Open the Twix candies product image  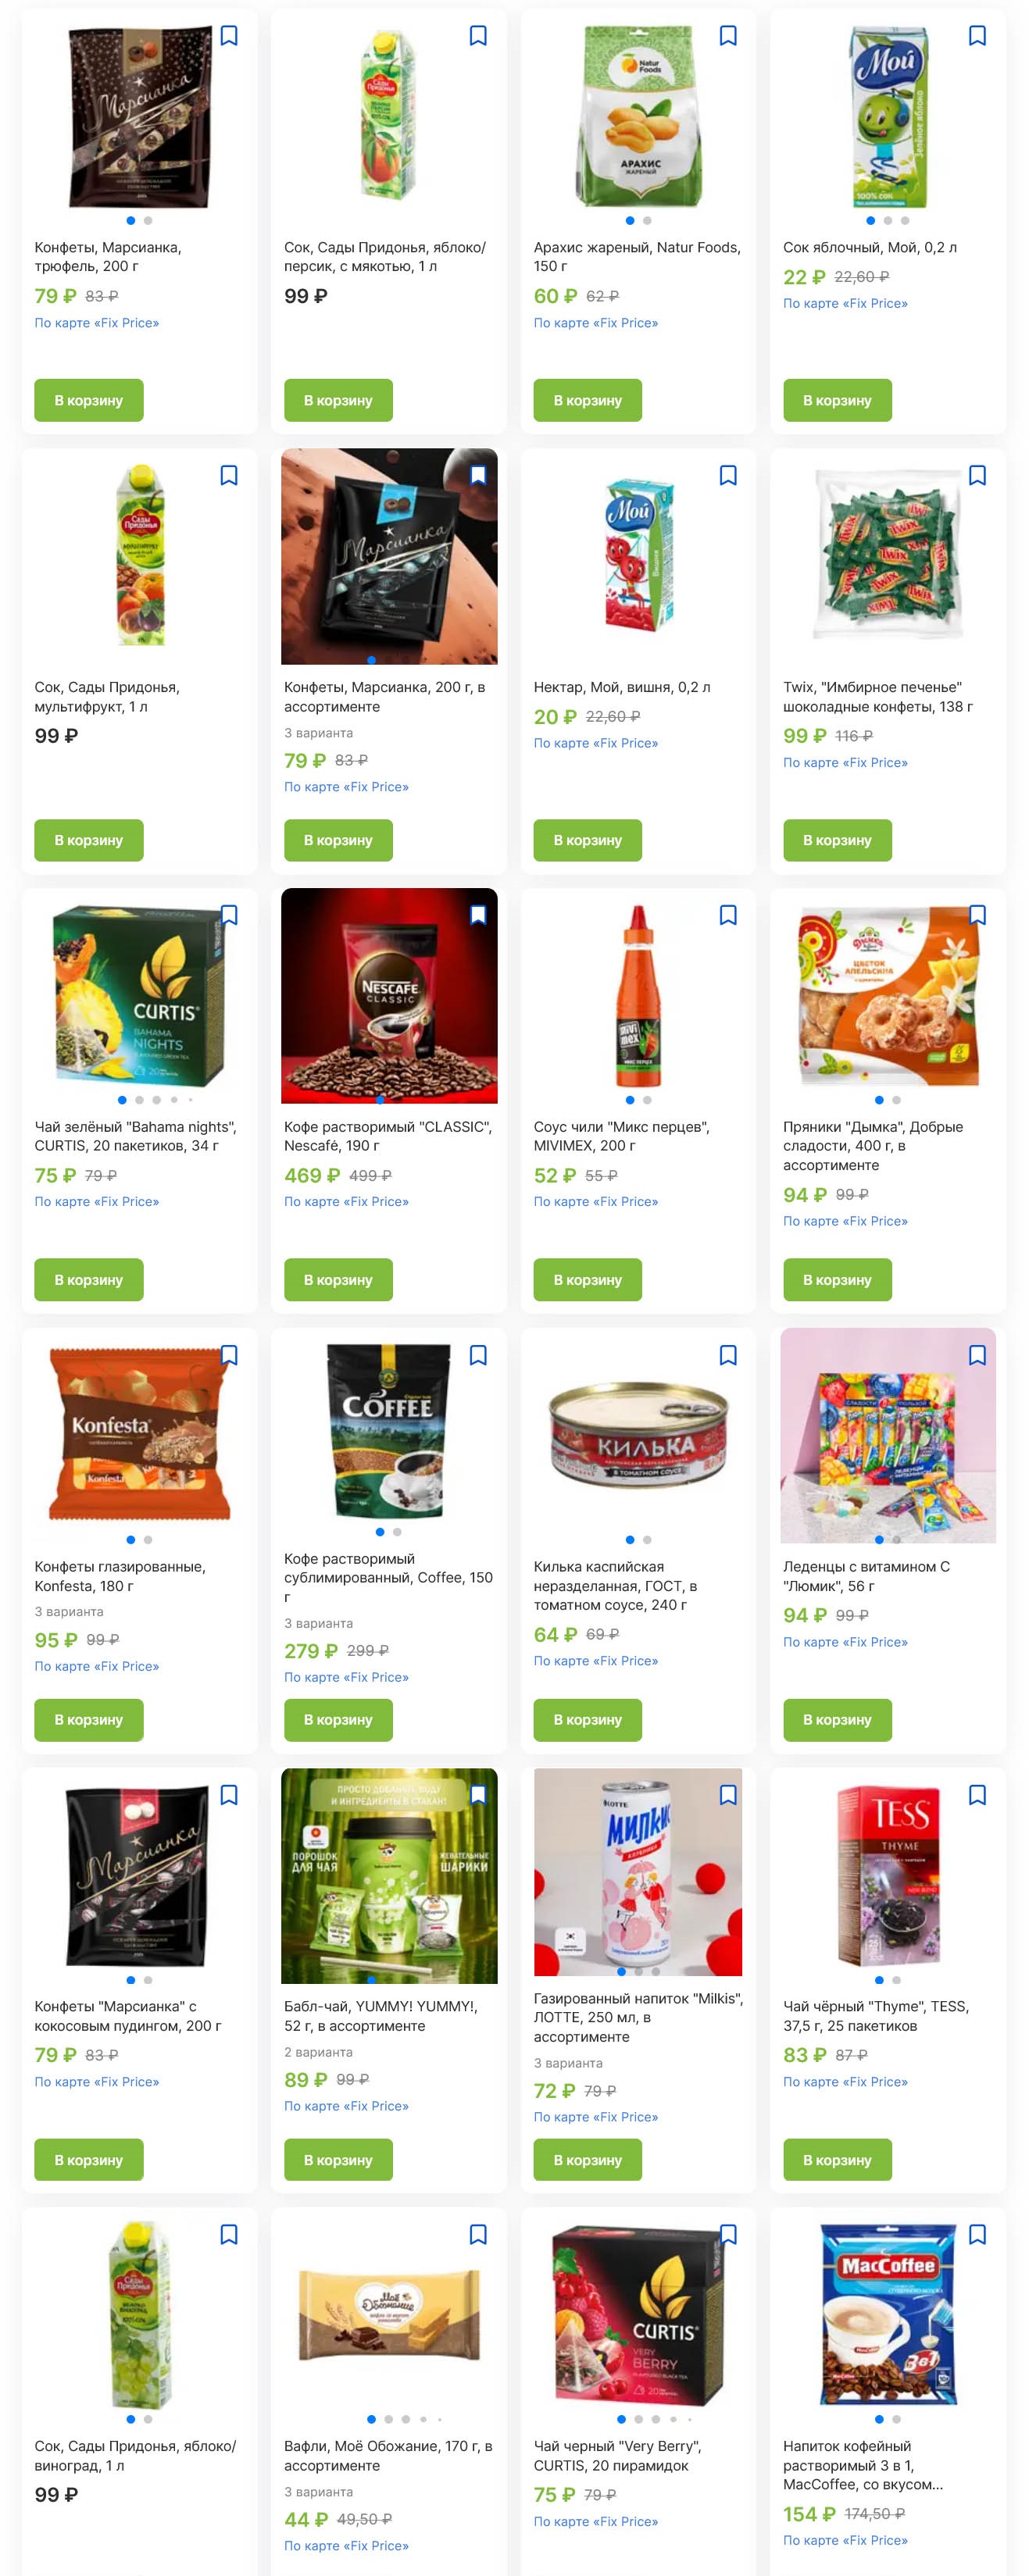(888, 555)
